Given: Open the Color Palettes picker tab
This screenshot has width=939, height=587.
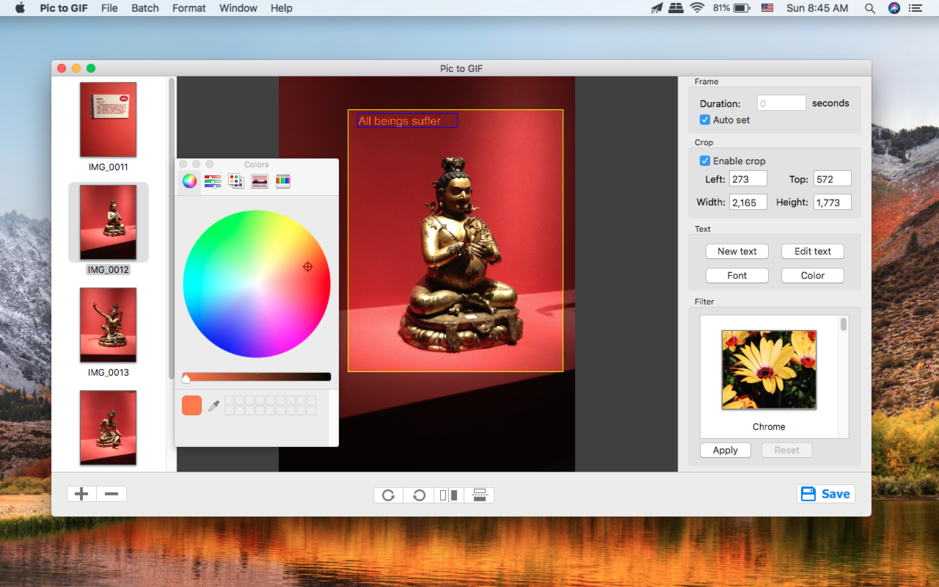Looking at the screenshot, I should click(x=236, y=181).
